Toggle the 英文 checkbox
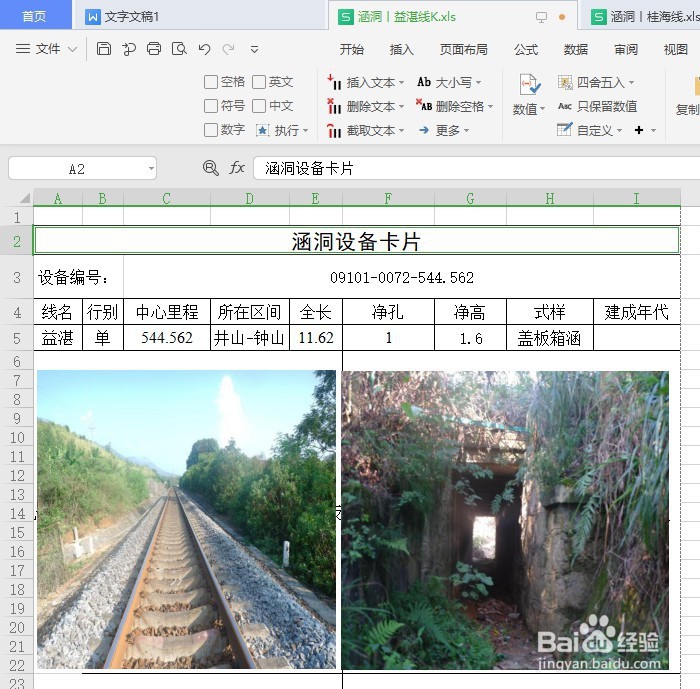This screenshot has height=689, width=700. pyautogui.click(x=259, y=82)
